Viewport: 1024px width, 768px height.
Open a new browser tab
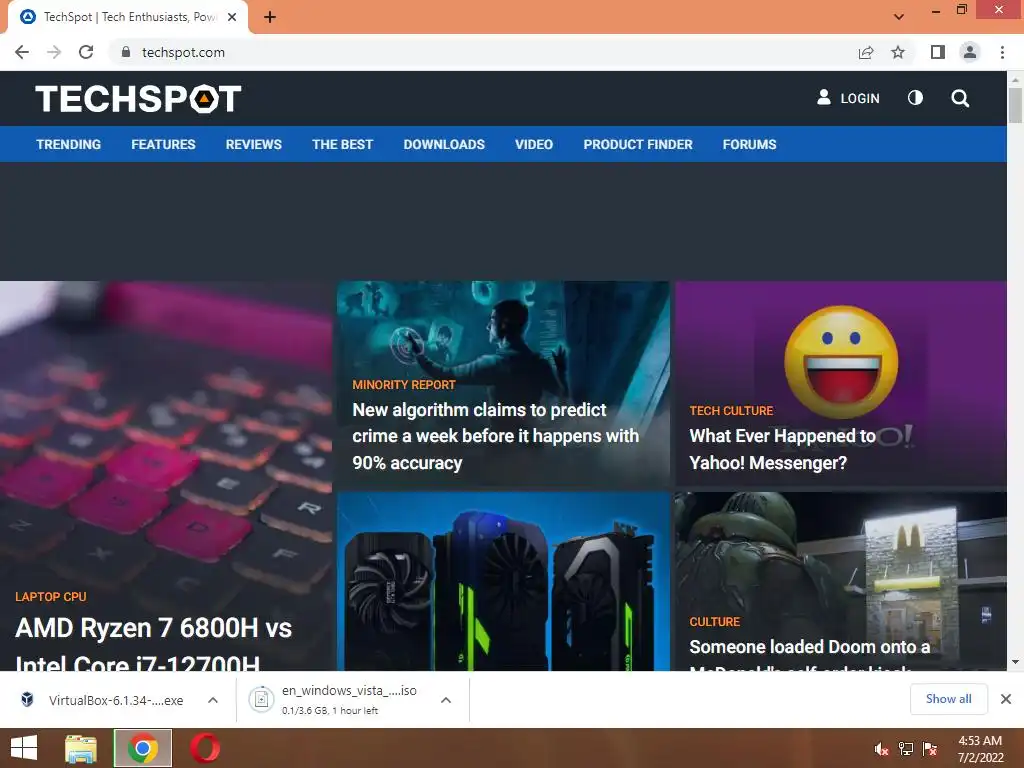pos(270,17)
